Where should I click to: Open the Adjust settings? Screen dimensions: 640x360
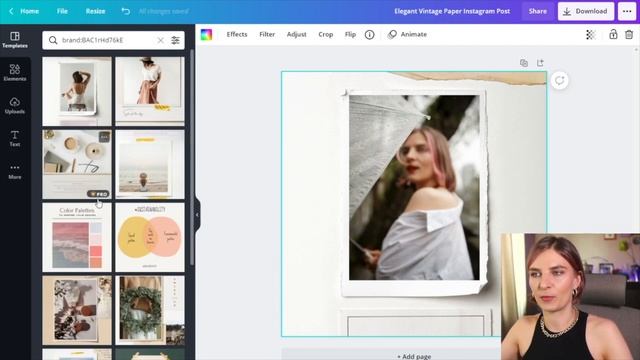tap(296, 34)
